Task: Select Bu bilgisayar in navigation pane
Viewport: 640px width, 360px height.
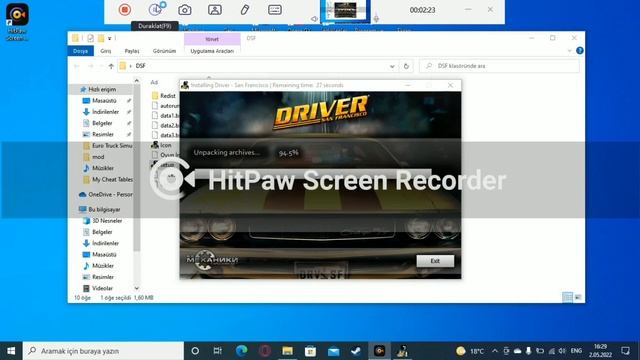Action: [x=104, y=209]
